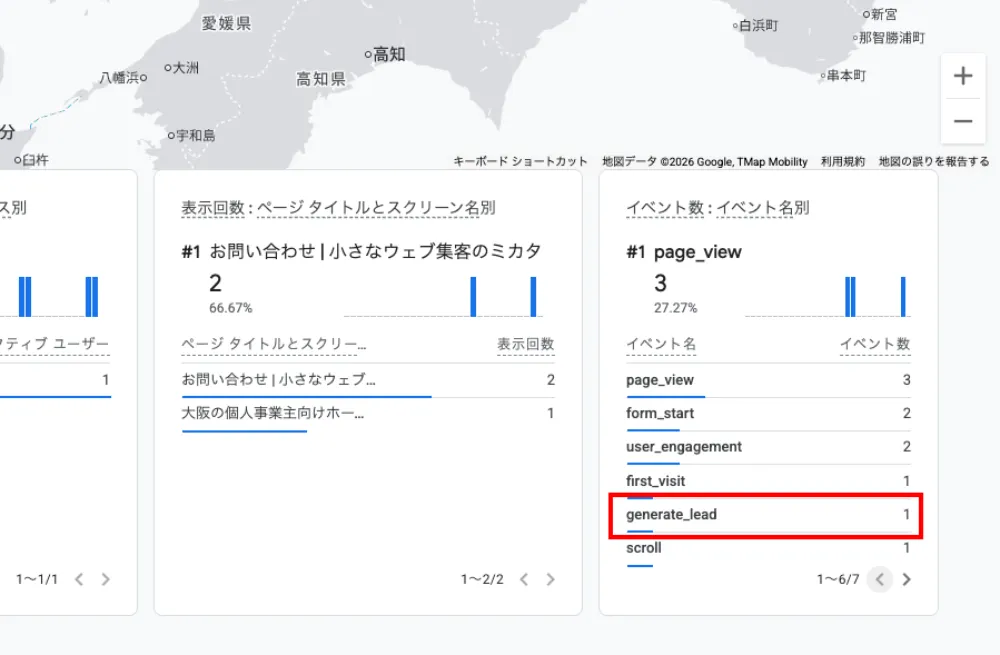Click the お問い合わせ sparkline bar chart
1000x655 pixels.
(443, 297)
